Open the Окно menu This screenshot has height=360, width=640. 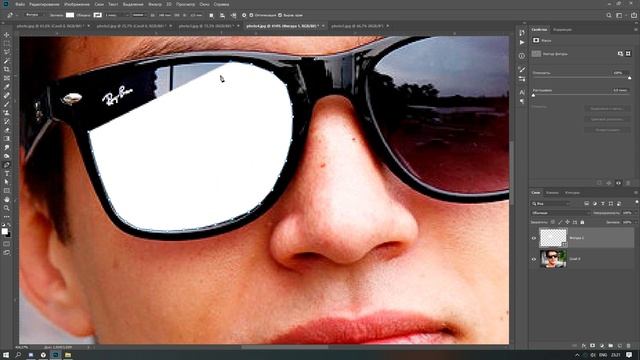204,4
